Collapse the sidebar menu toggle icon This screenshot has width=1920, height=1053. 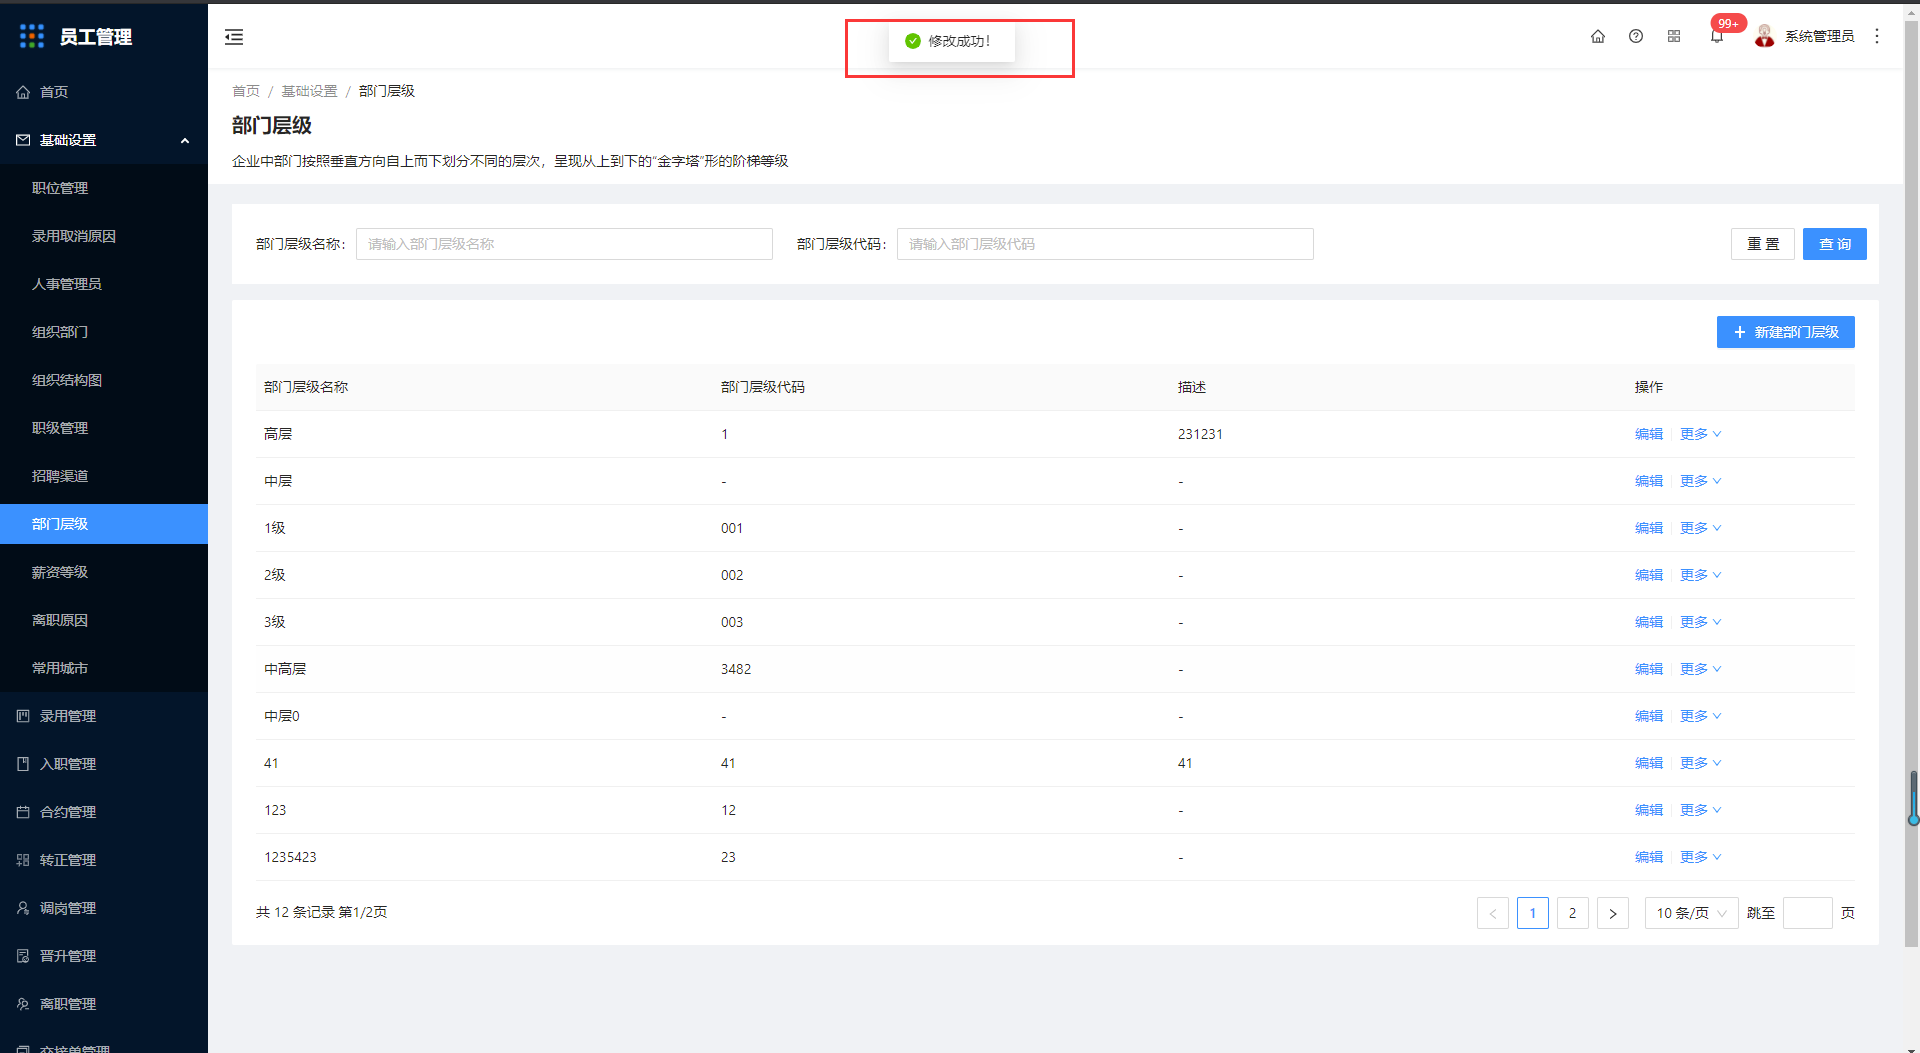click(x=234, y=37)
